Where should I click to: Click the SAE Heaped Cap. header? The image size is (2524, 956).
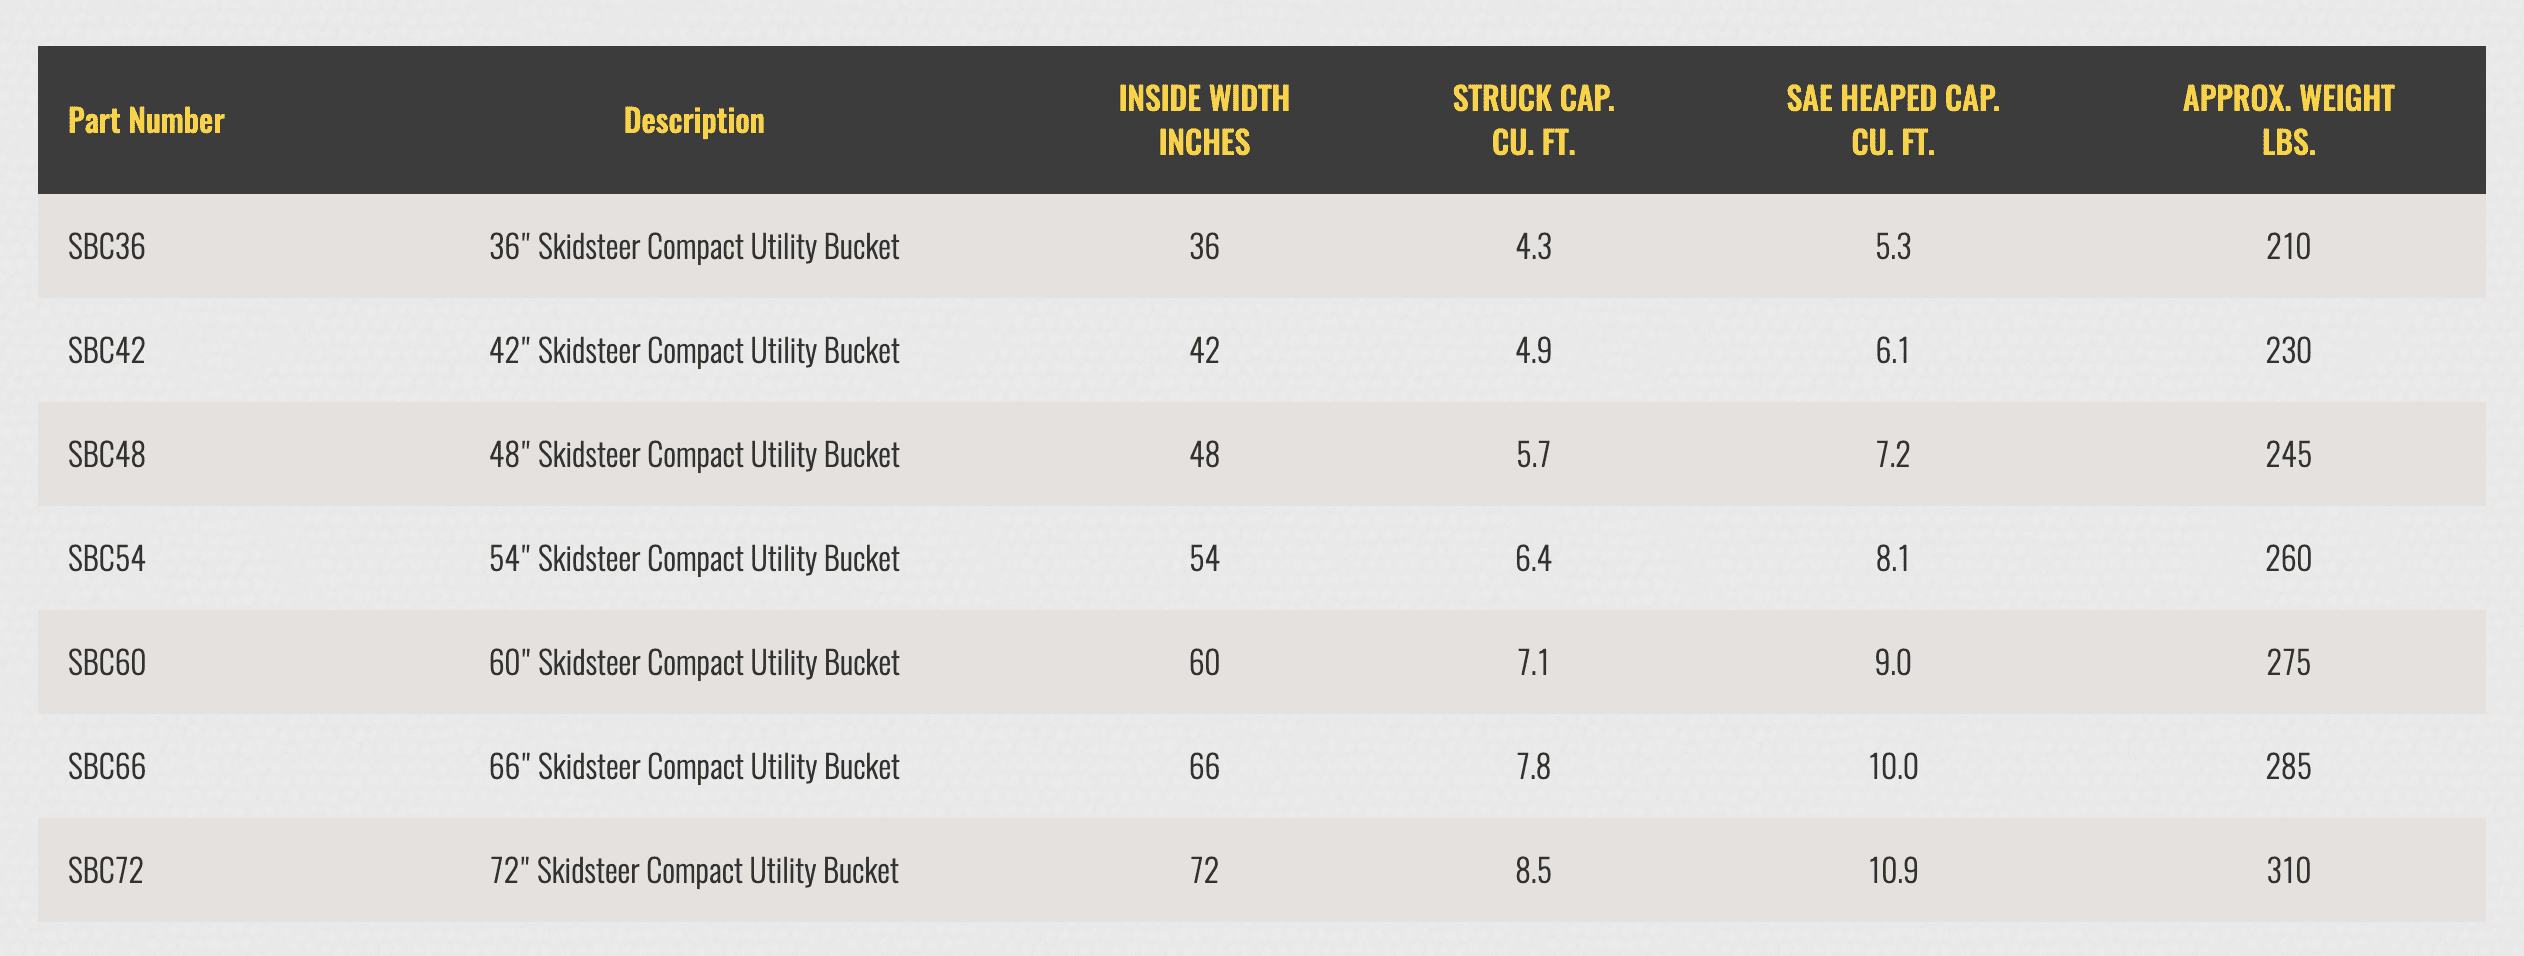click(x=1893, y=121)
